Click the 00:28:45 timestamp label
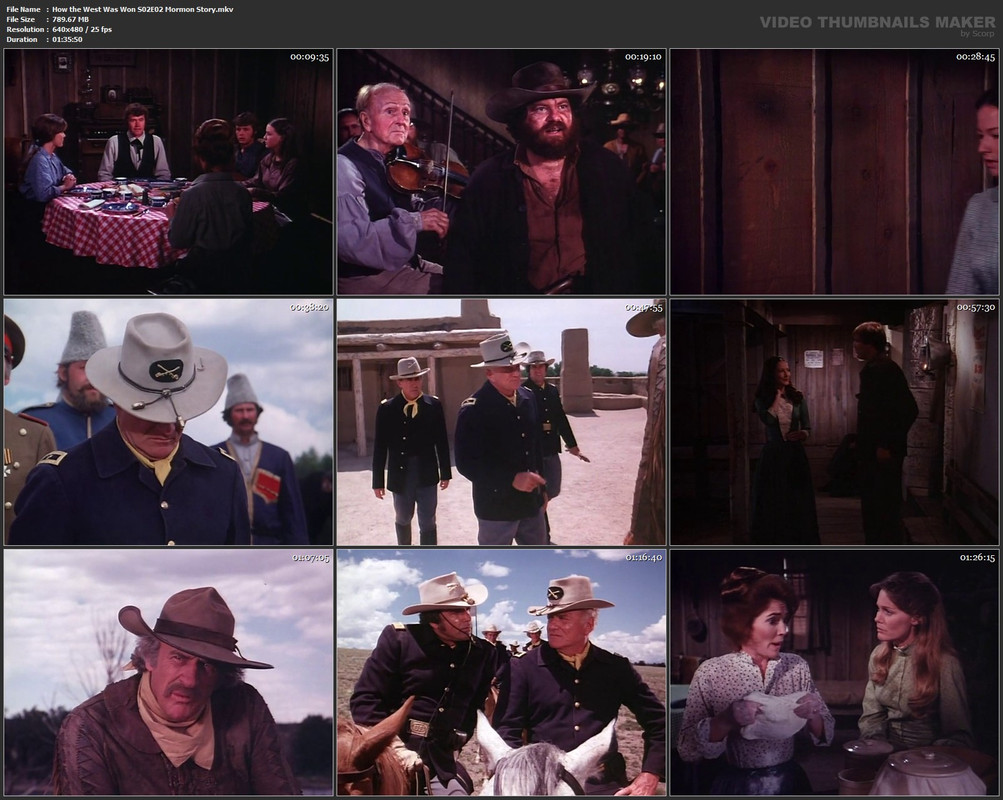The width and height of the screenshot is (1003, 800). [x=975, y=57]
